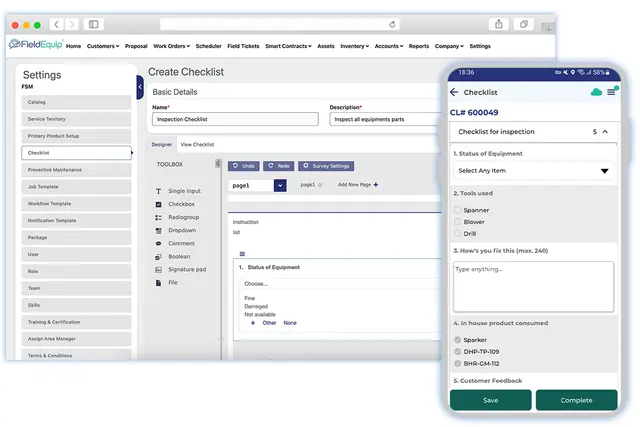
Task: Click the drag handle above Status of Equipment
Action: (242, 254)
